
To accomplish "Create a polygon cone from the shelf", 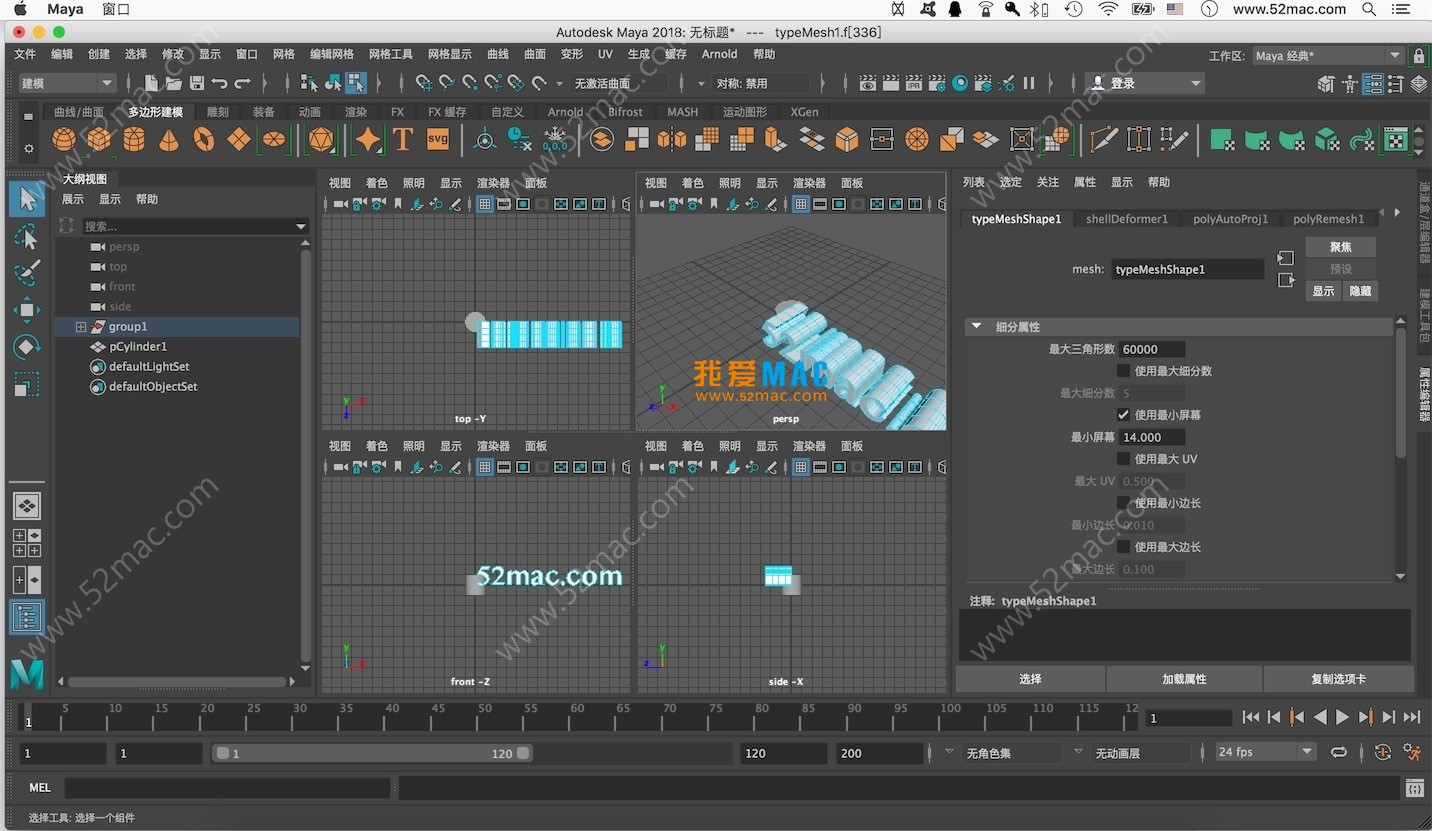I will point(169,140).
